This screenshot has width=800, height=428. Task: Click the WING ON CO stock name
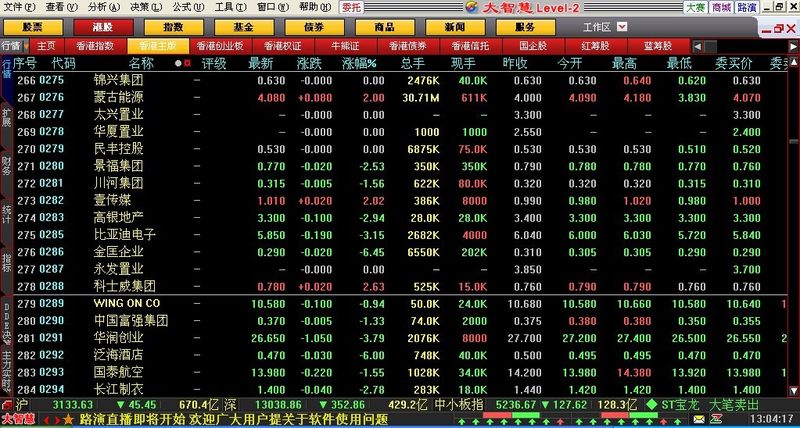coord(127,303)
